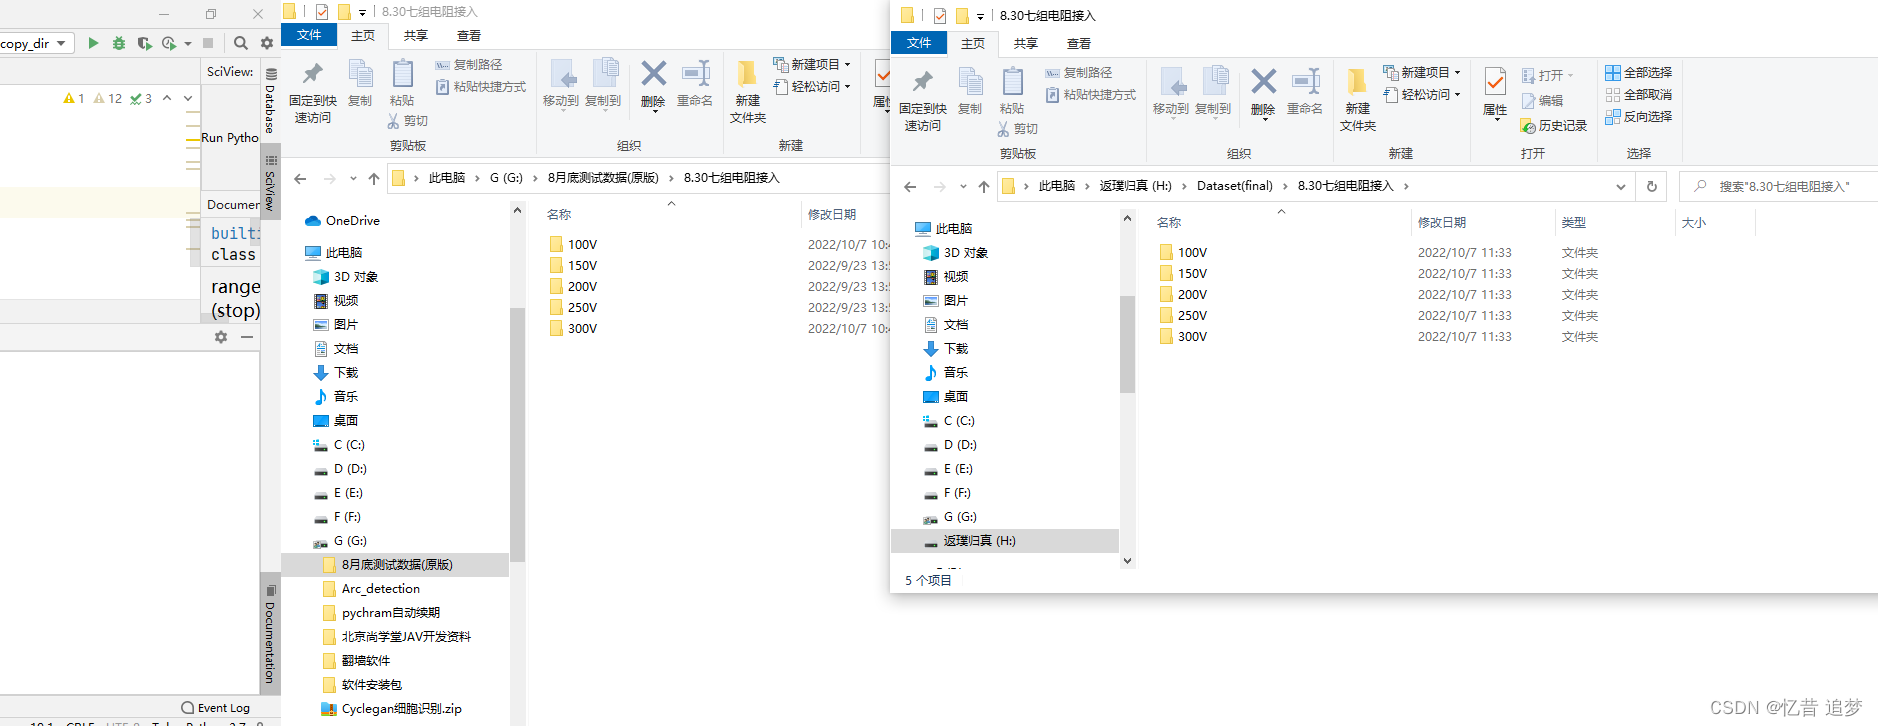
Task: Switch to 共享 tab in right Explorer window
Action: 1026,43
